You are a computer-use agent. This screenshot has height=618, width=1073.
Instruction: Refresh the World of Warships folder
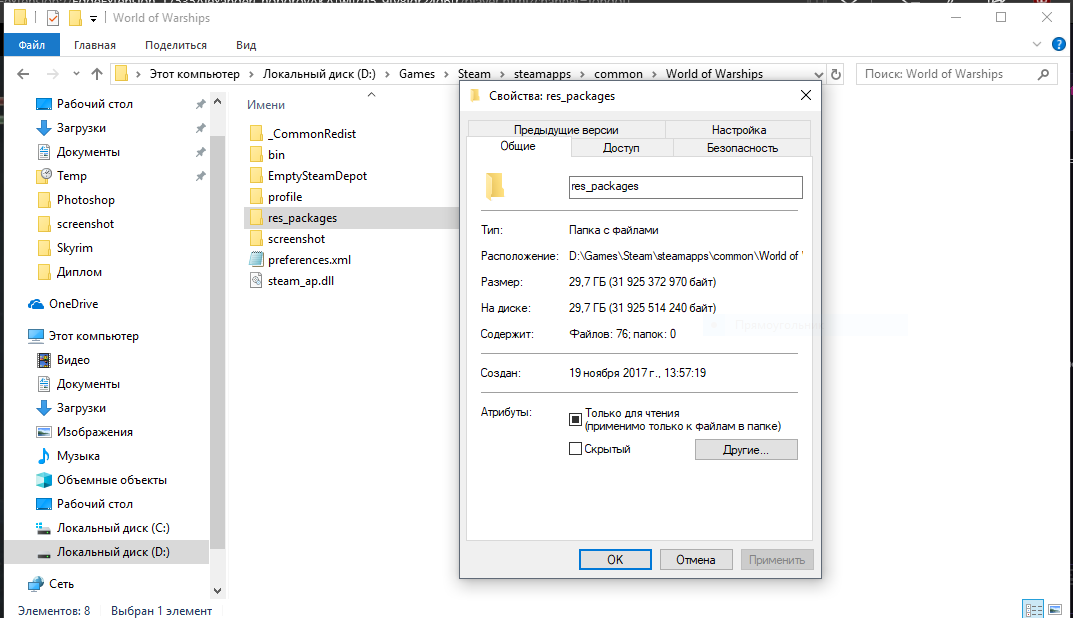pyautogui.click(x=836, y=74)
